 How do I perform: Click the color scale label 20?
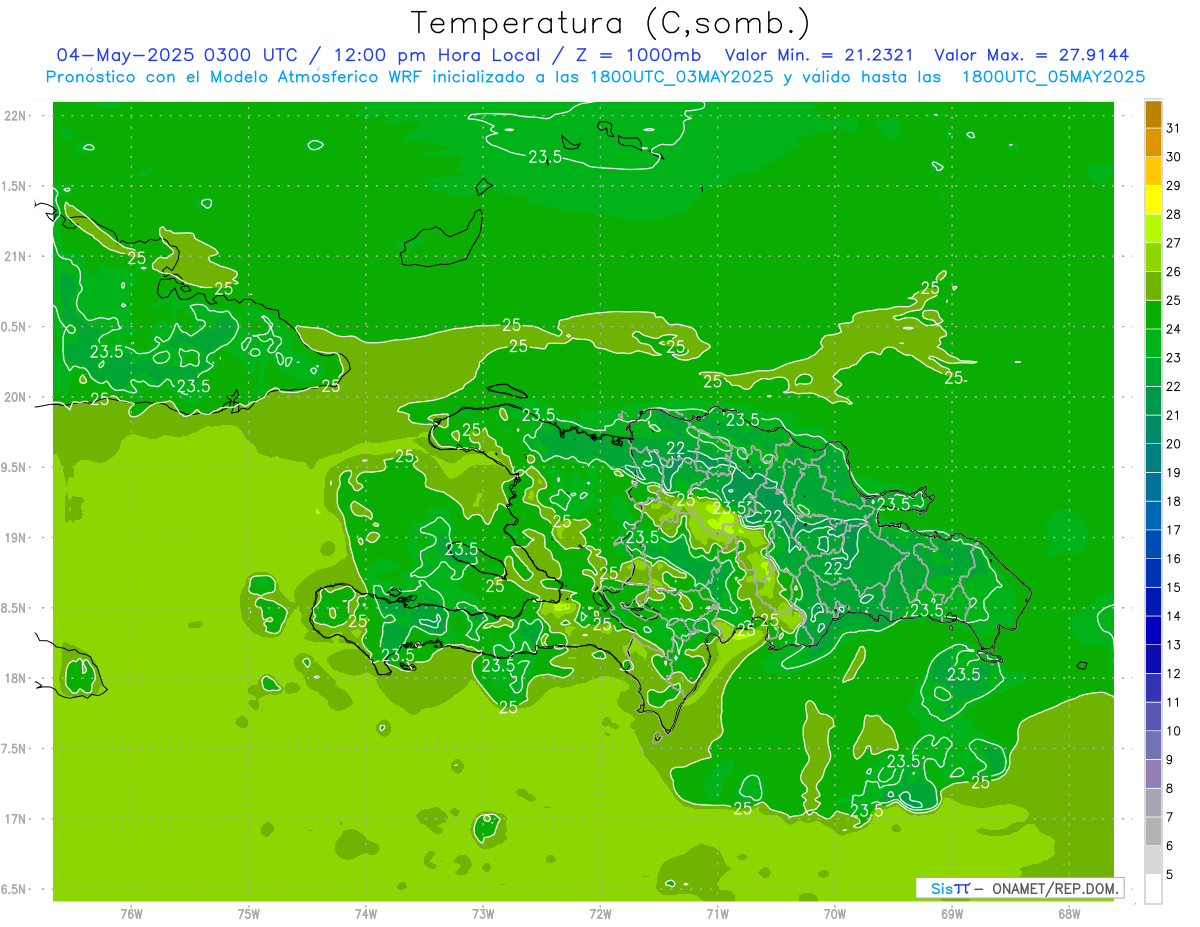[1173, 444]
